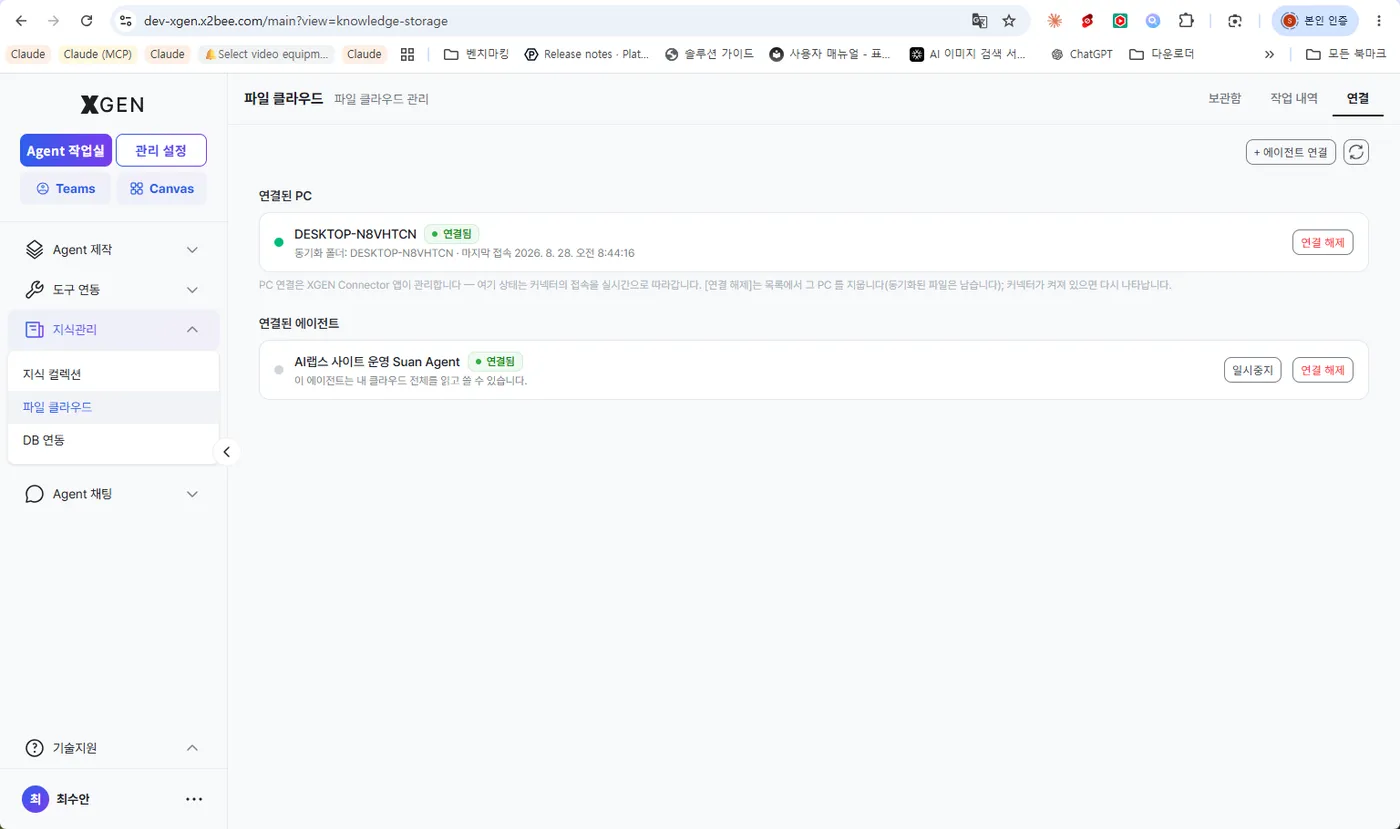
Task: Open the browser extensions puzzle icon
Action: pos(1186,20)
